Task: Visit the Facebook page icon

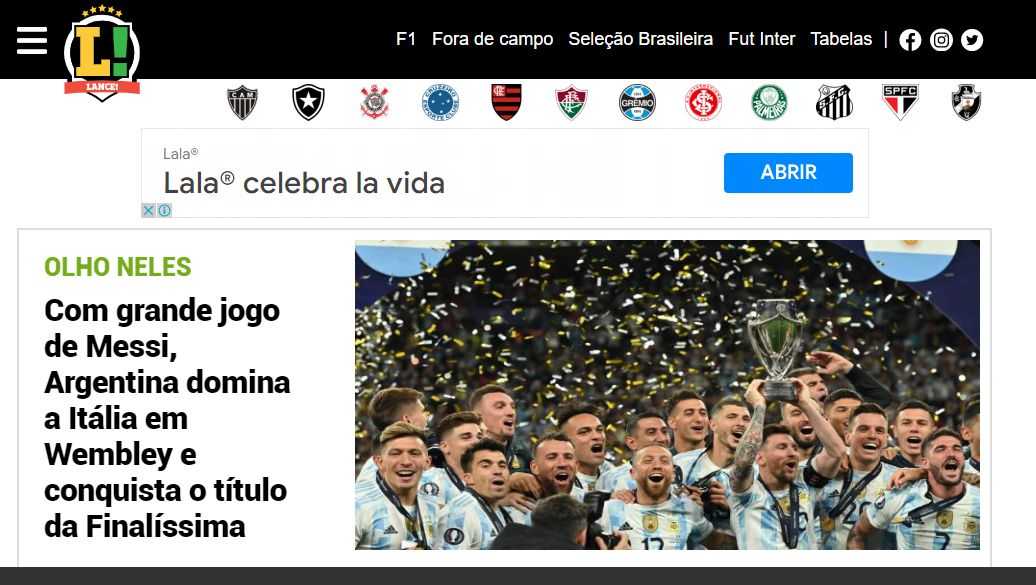Action: click(910, 40)
